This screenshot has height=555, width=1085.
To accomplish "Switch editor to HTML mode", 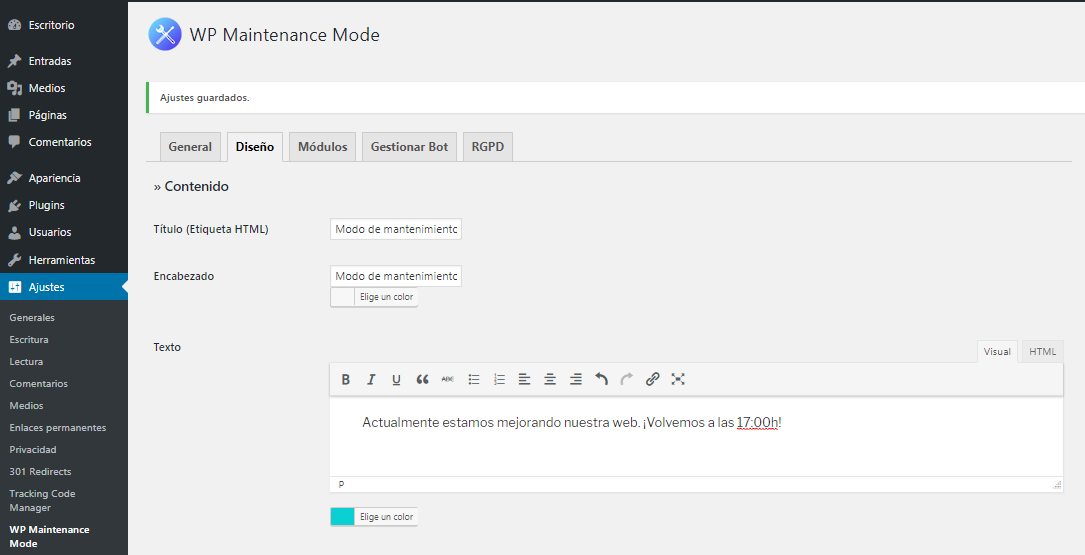I will click(1042, 352).
